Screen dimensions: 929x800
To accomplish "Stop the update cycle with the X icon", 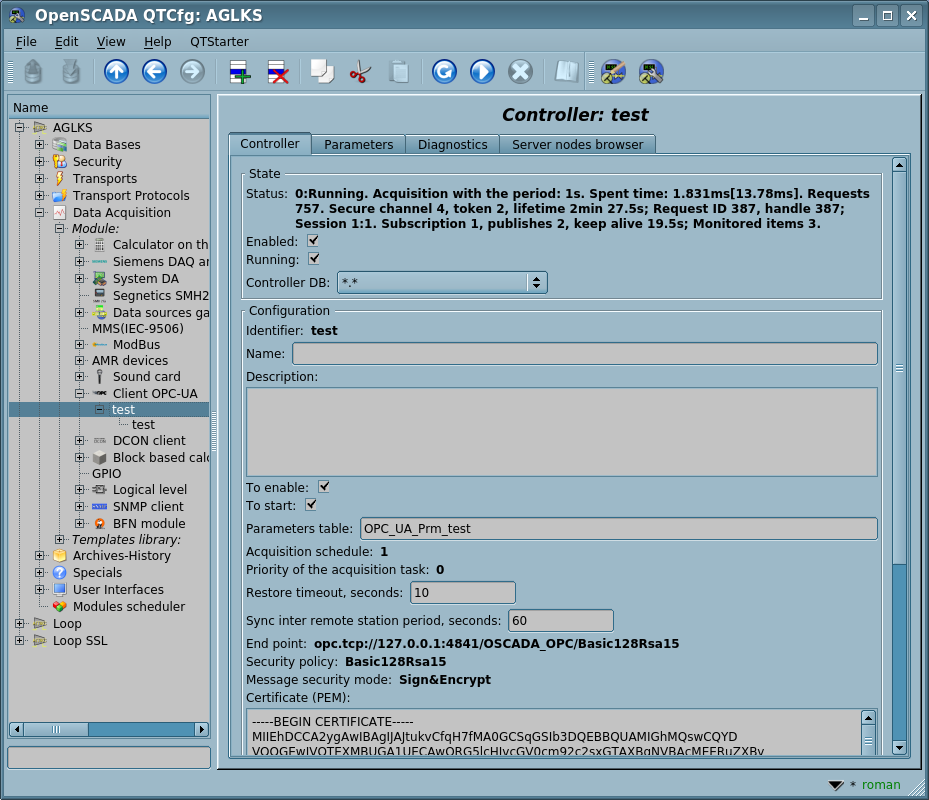I will (520, 72).
